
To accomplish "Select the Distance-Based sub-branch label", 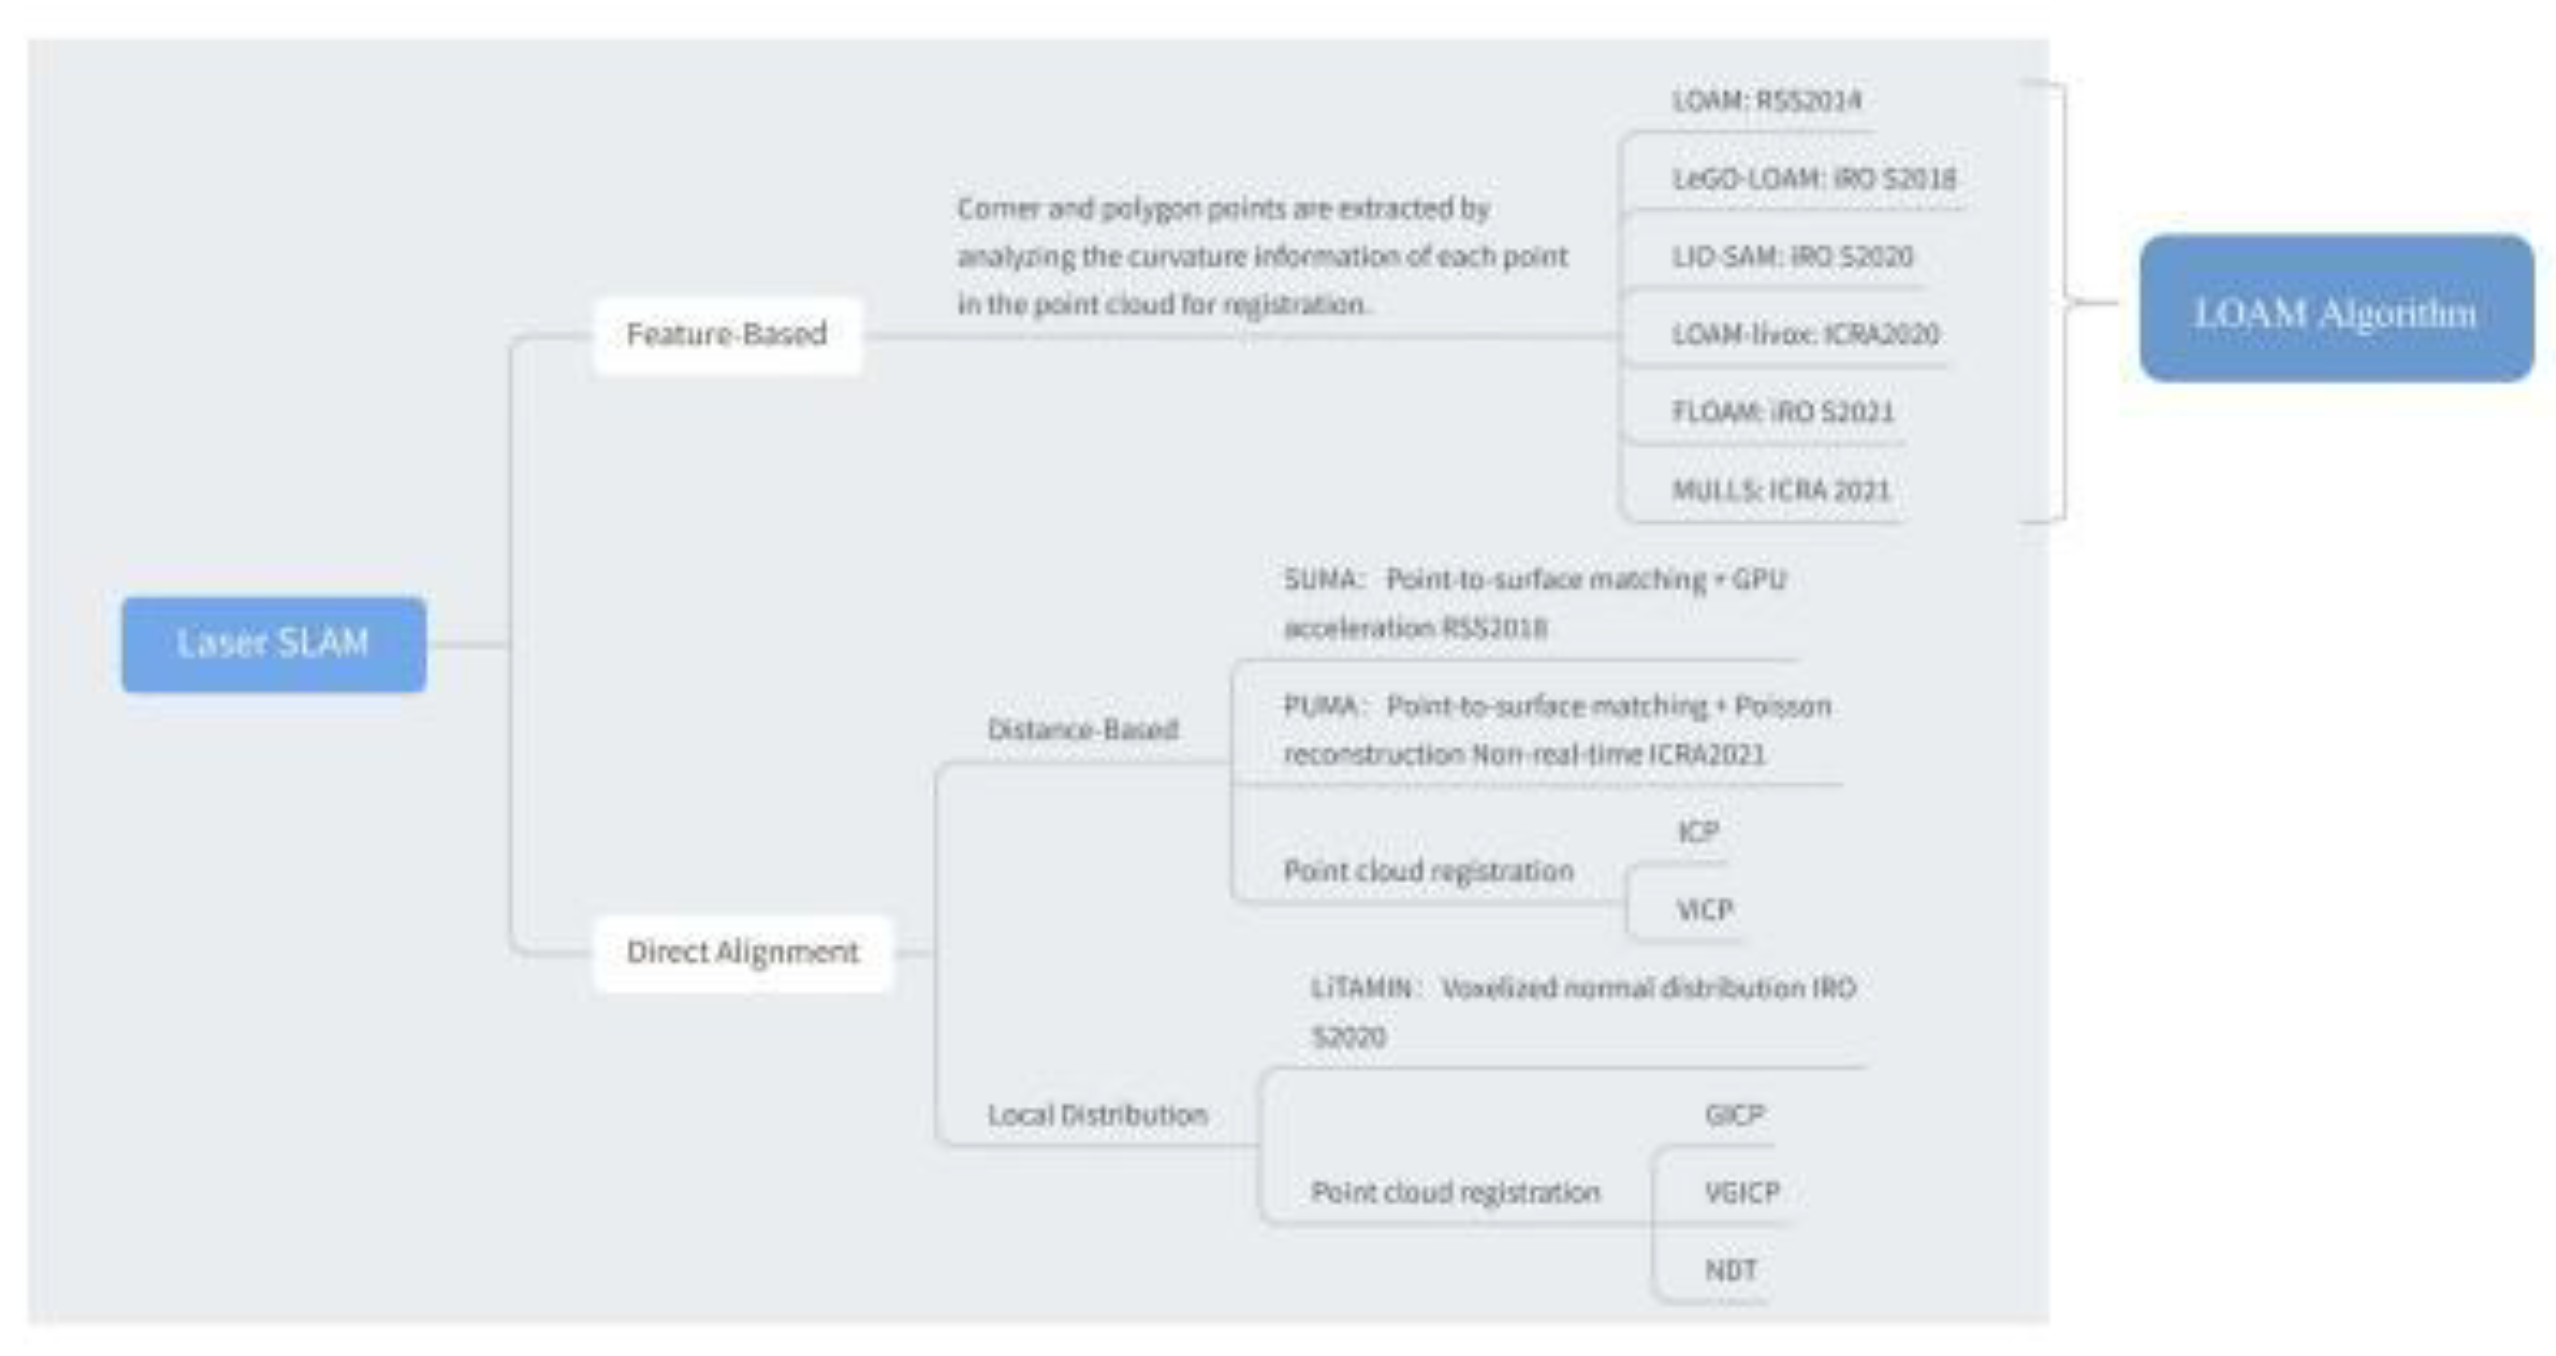I will tap(1083, 729).
